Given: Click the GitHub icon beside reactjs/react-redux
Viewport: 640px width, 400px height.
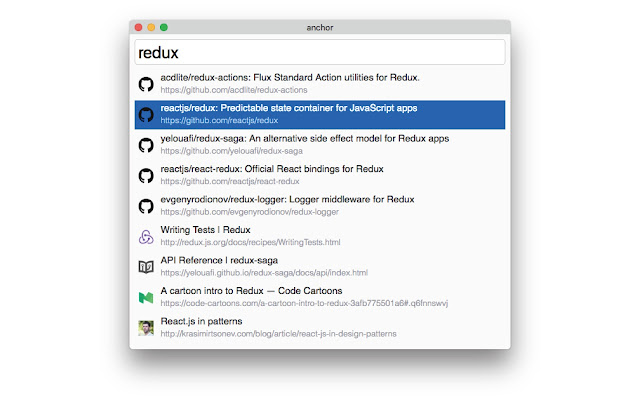Looking at the screenshot, I should coord(146,176).
